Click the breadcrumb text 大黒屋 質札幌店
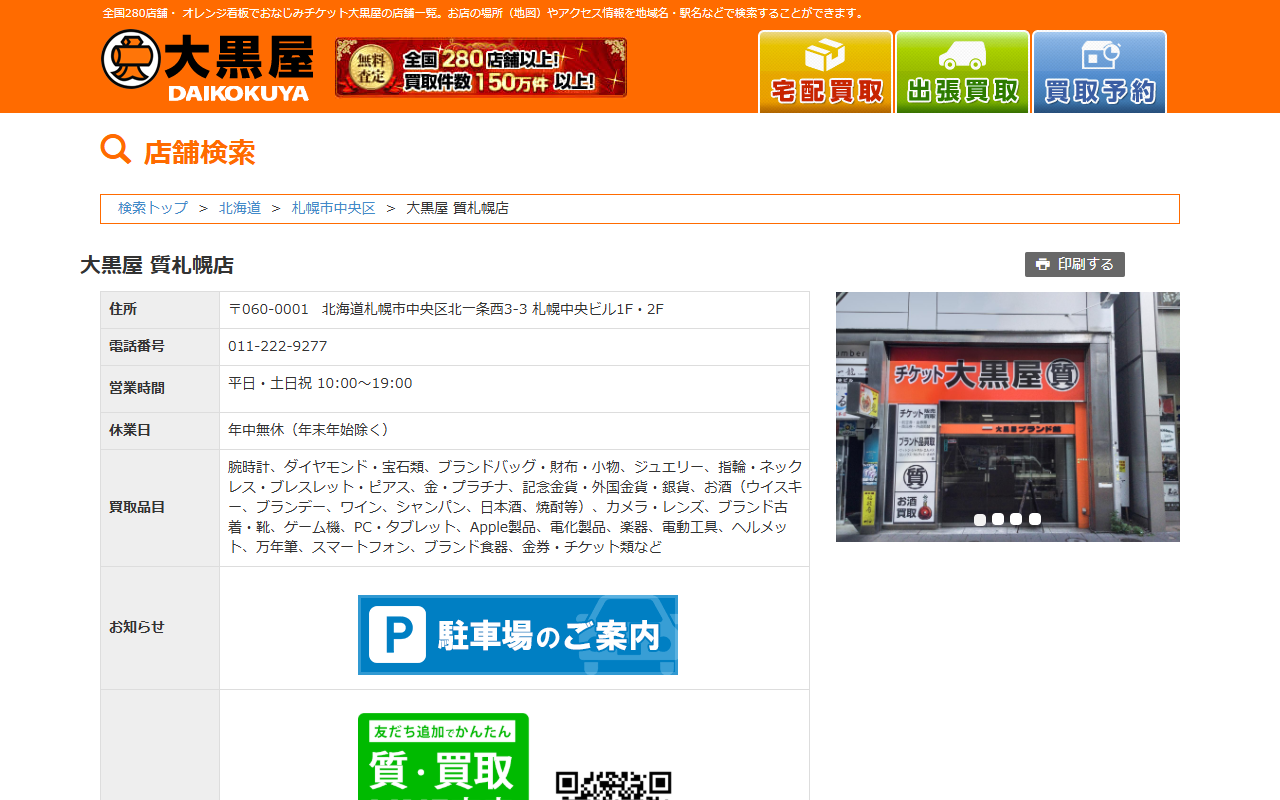The width and height of the screenshot is (1280, 800). [457, 208]
